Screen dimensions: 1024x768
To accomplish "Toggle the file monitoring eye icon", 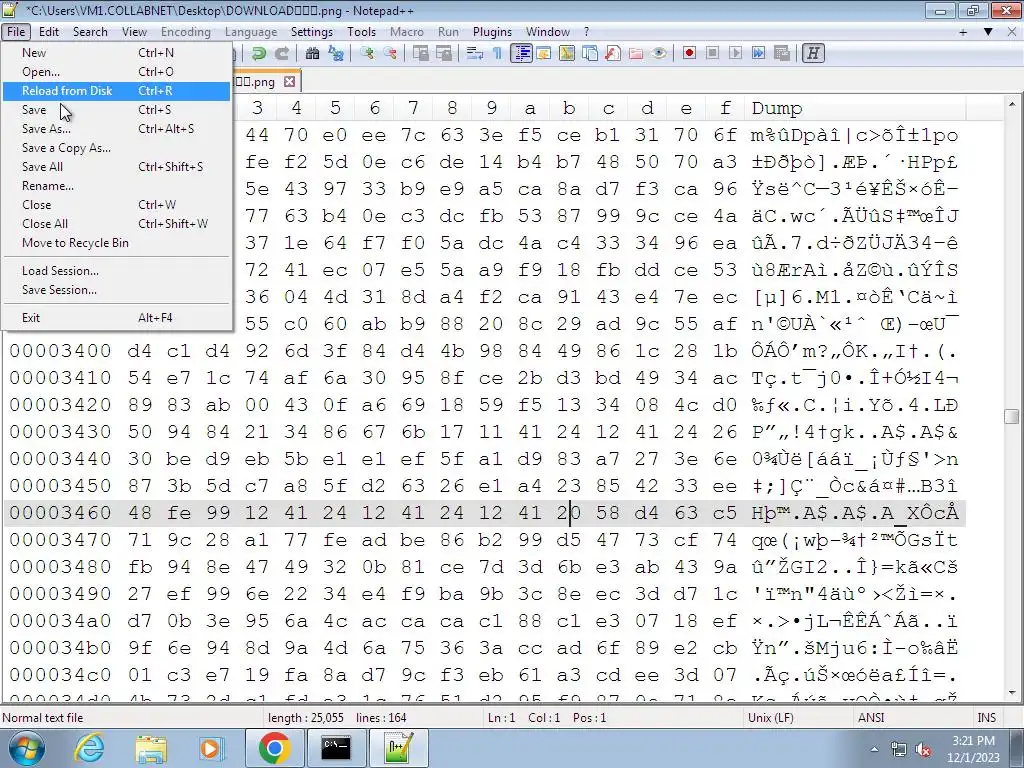I will [x=659, y=54].
